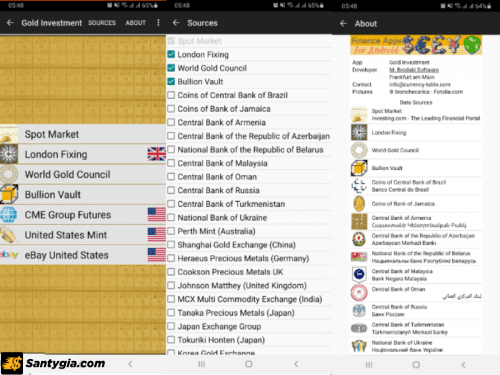Select the World Gold Council ring icon
The width and height of the screenshot is (500, 375).
(x=9, y=174)
